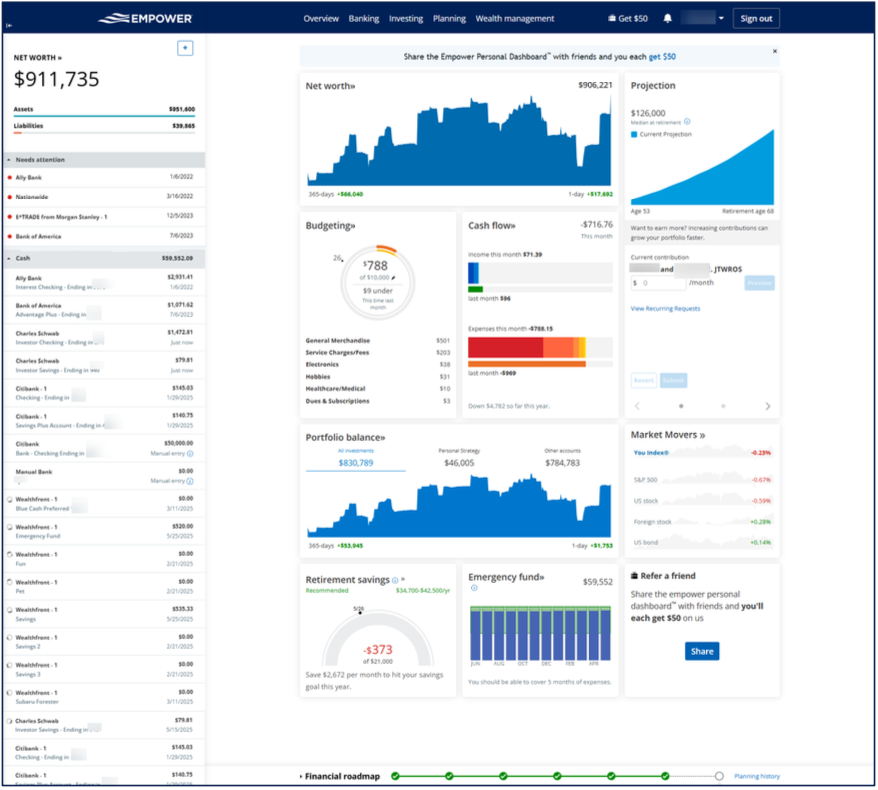The height and width of the screenshot is (790, 878).
Task: Click the Revert button in Projection
Action: click(x=643, y=381)
